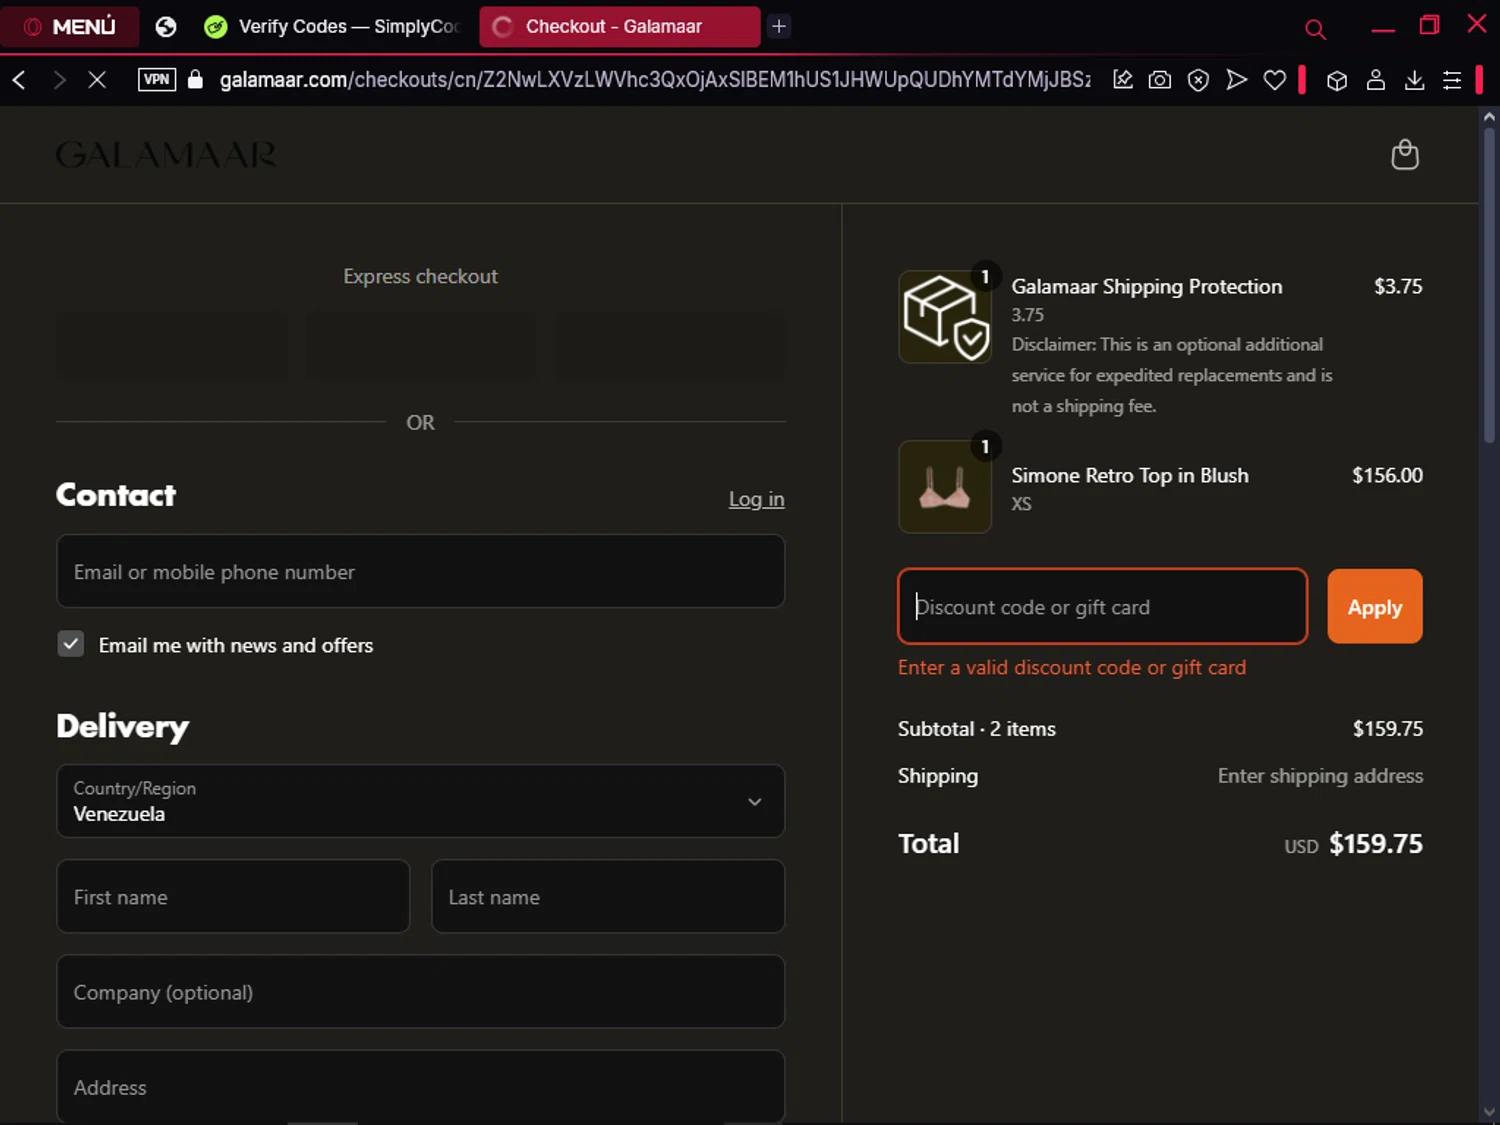Click the orange Apply button
This screenshot has width=1500, height=1125.
[1375, 606]
